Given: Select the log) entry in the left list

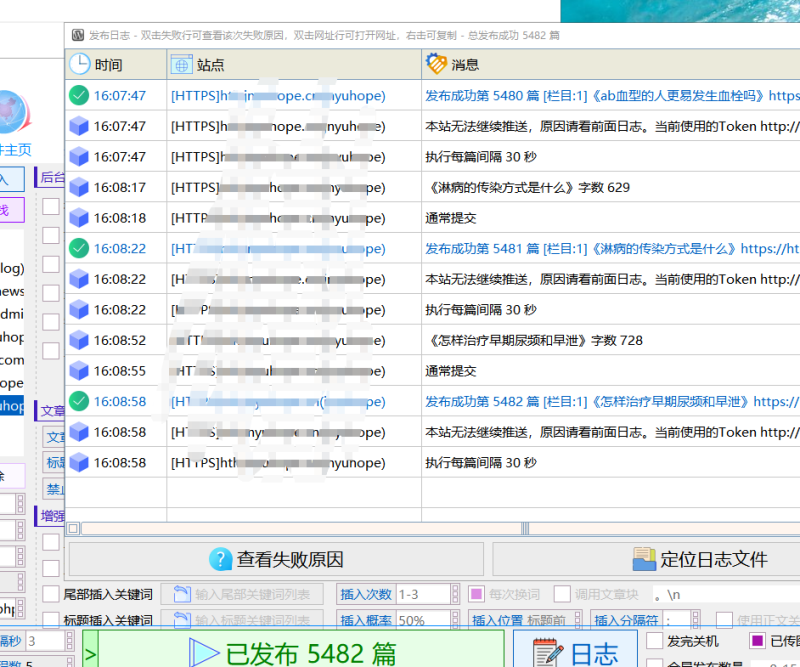Looking at the screenshot, I should [12, 268].
